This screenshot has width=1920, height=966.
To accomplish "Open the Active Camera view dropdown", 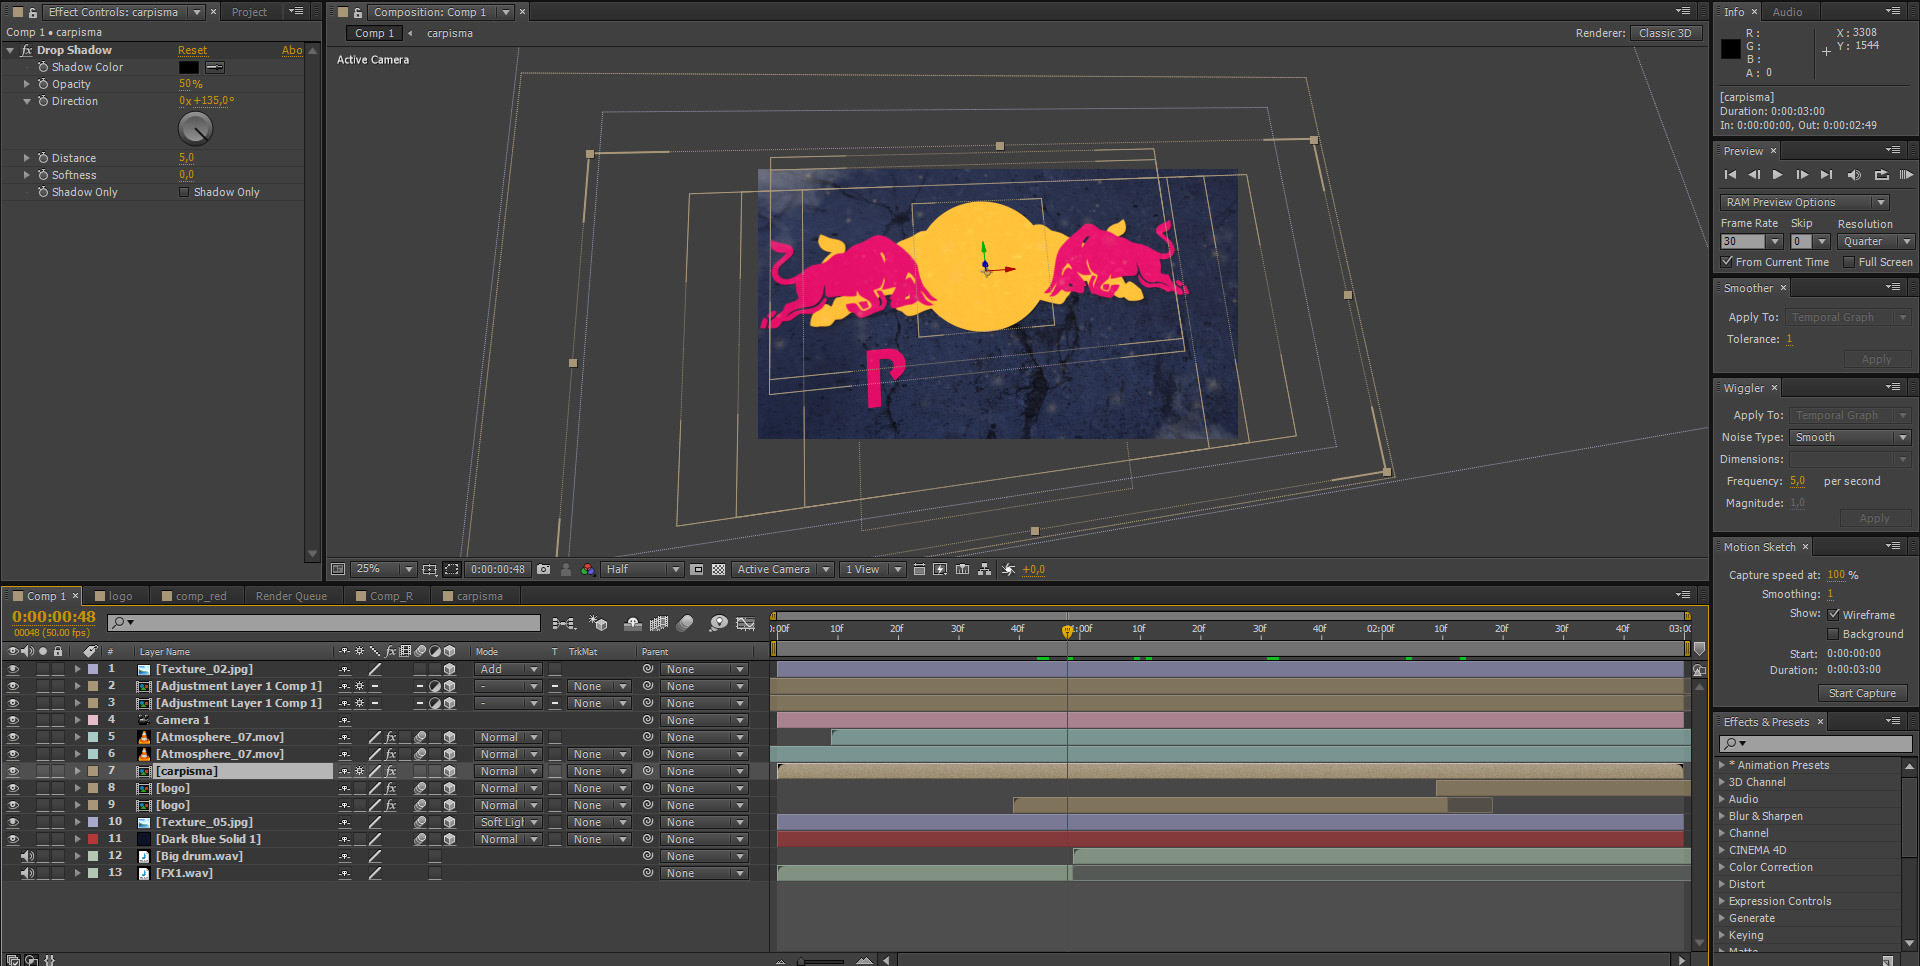I will (783, 570).
